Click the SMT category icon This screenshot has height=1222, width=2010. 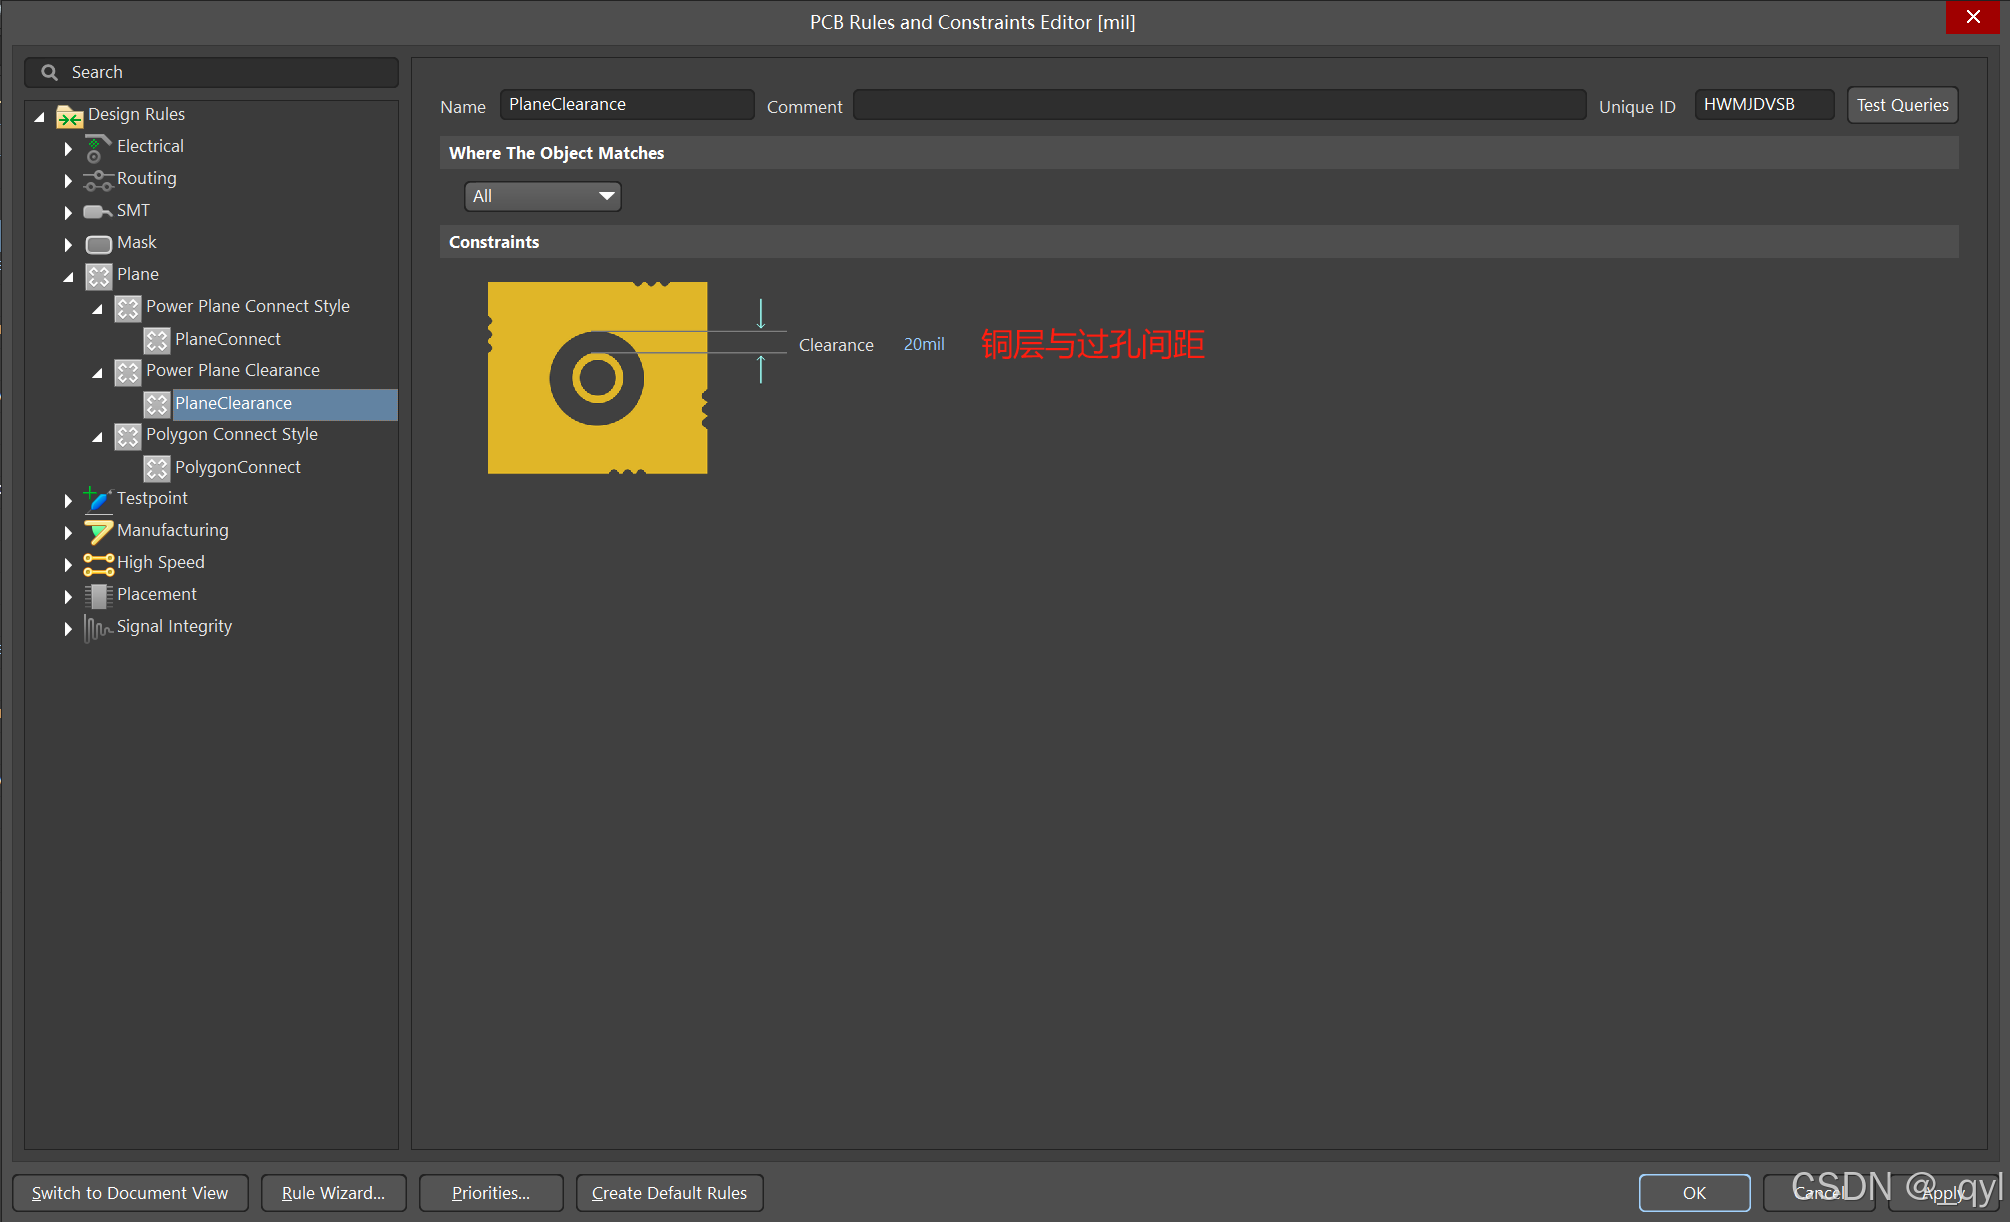coord(97,211)
